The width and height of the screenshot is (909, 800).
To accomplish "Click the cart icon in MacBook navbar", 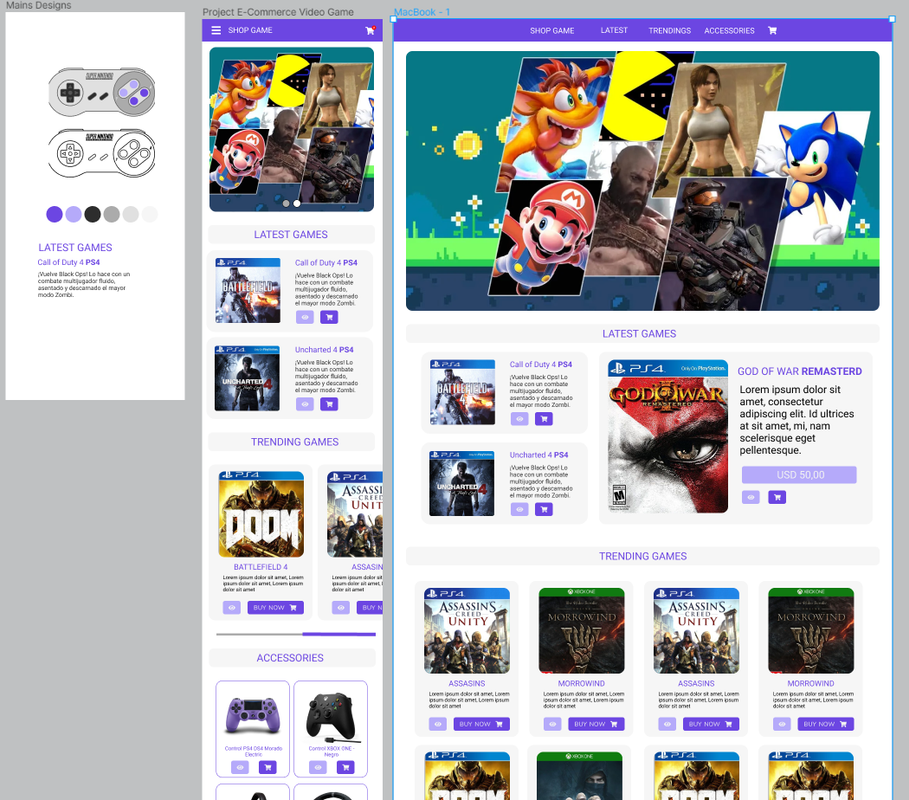I will 772,30.
